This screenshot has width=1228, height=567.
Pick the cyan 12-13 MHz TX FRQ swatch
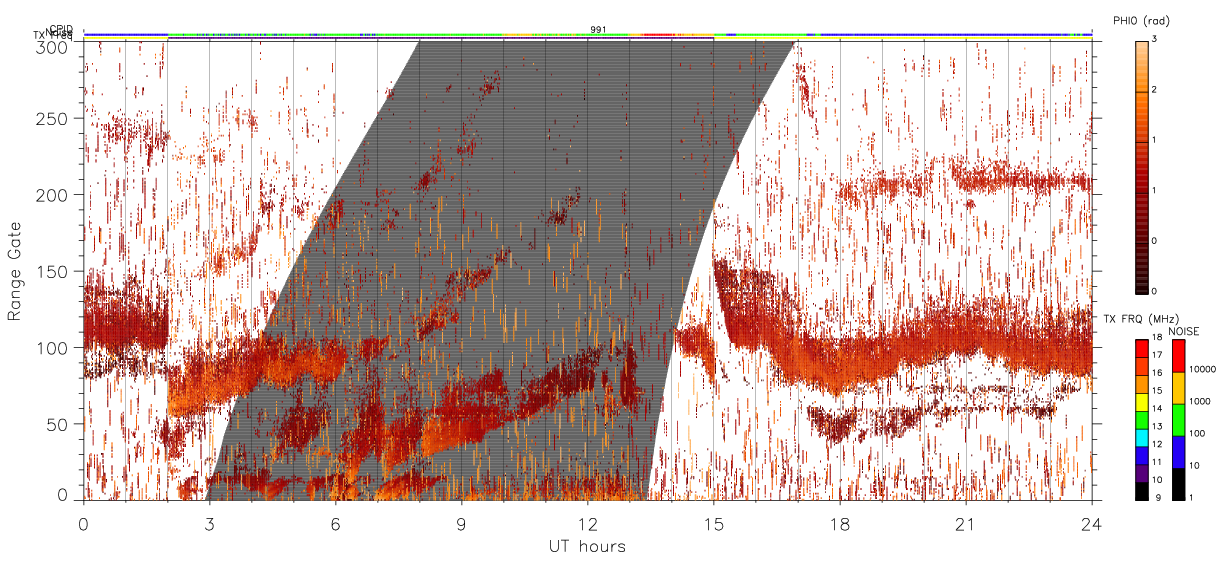1142,436
